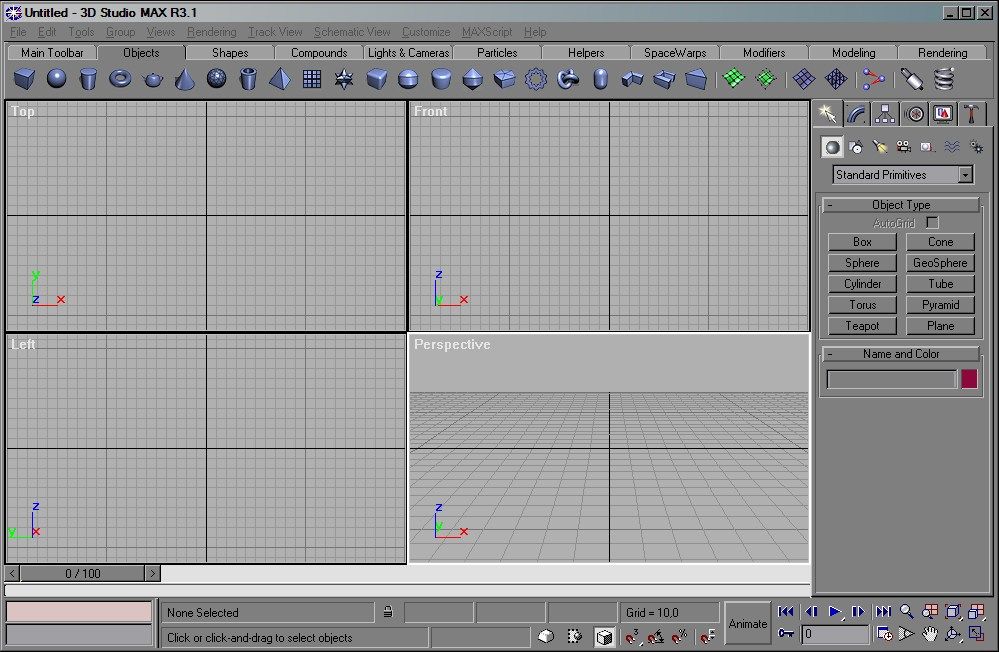The height and width of the screenshot is (652, 999).
Task: Click the first green patch grid icon
Action: coord(734,79)
